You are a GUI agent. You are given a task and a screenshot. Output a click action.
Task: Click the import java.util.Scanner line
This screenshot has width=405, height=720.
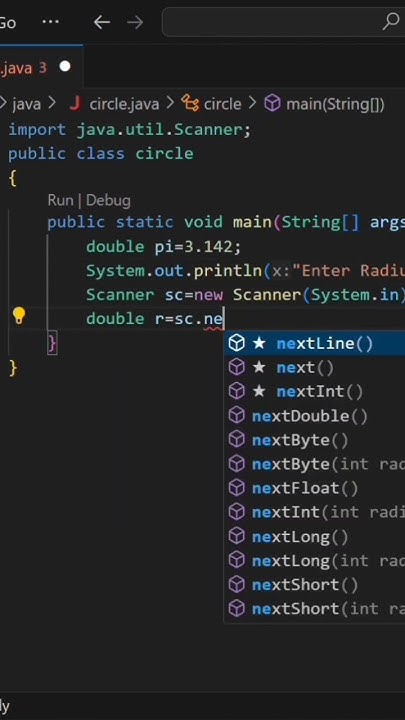[130, 130]
